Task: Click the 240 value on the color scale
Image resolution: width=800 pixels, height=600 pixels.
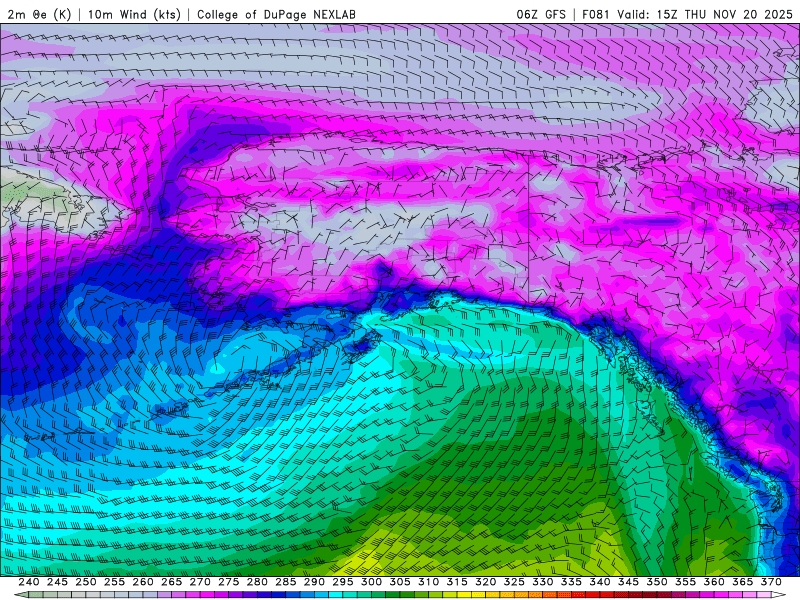Action: (29, 582)
